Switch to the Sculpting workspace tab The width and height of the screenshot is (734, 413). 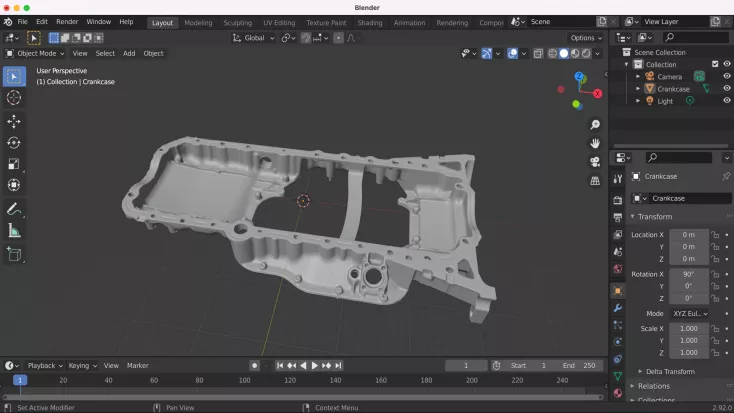tap(238, 22)
